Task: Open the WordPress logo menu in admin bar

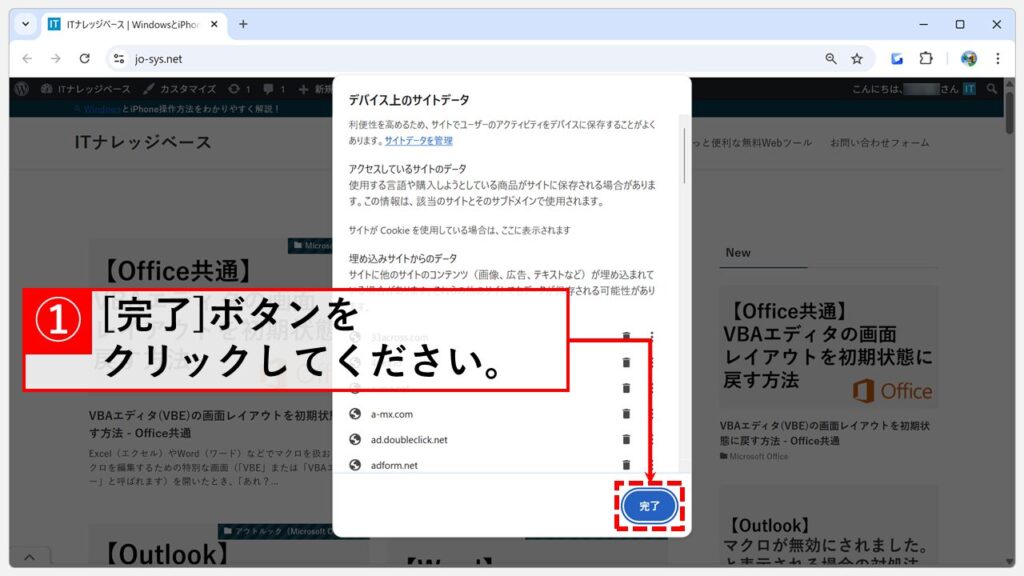Action: [22, 89]
